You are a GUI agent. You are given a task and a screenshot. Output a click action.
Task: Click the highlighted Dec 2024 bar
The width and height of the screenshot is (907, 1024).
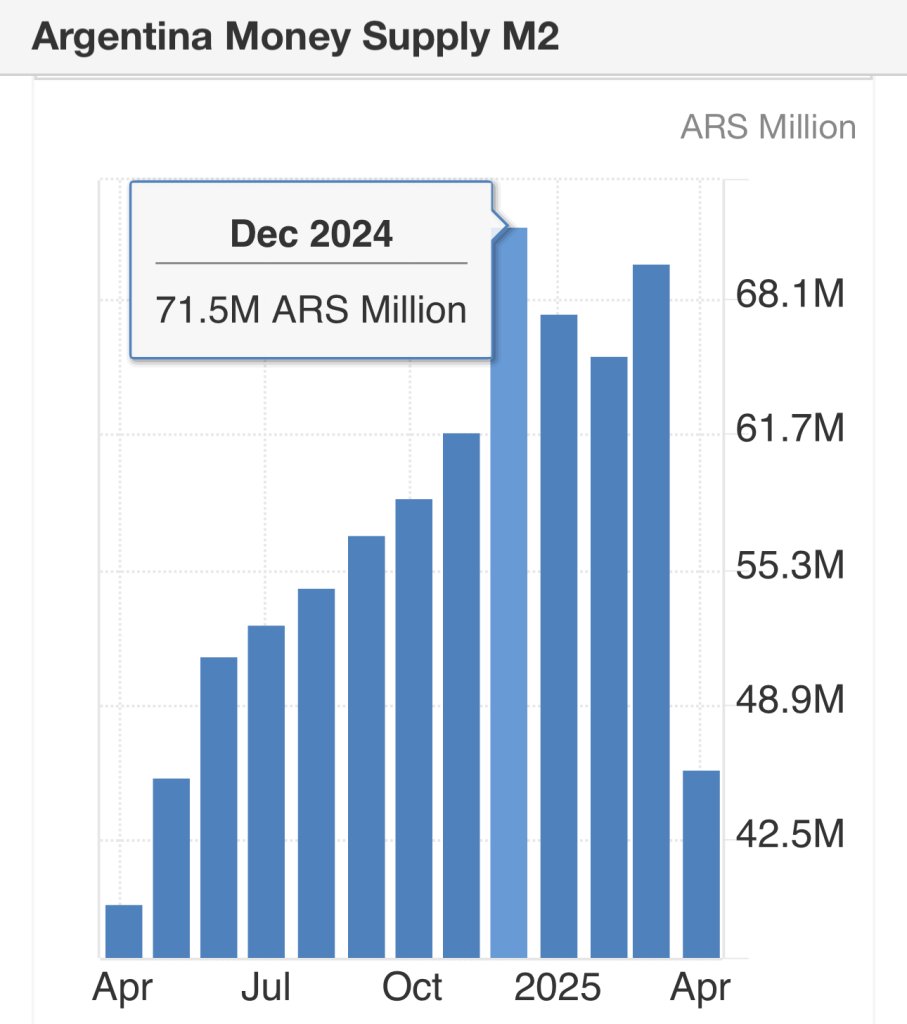click(x=509, y=593)
